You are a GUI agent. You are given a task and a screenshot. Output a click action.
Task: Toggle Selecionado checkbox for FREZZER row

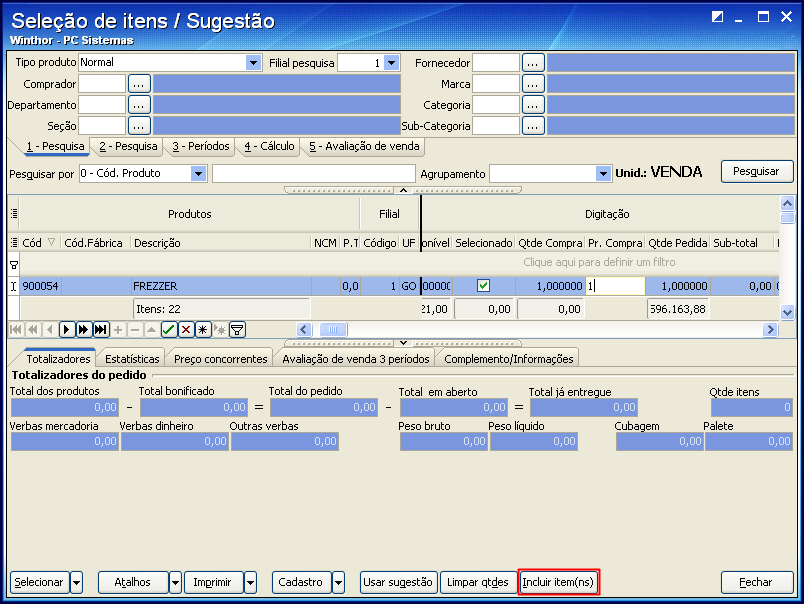pyautogui.click(x=483, y=286)
